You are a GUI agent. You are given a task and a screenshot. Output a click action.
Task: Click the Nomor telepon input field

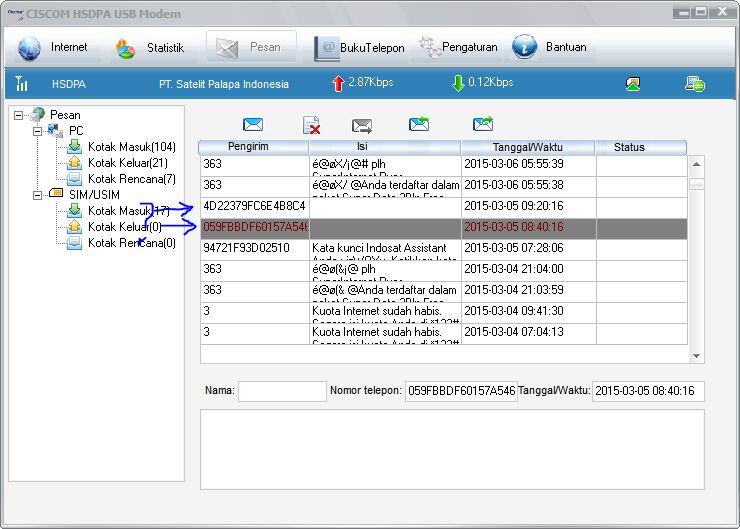click(x=461, y=391)
